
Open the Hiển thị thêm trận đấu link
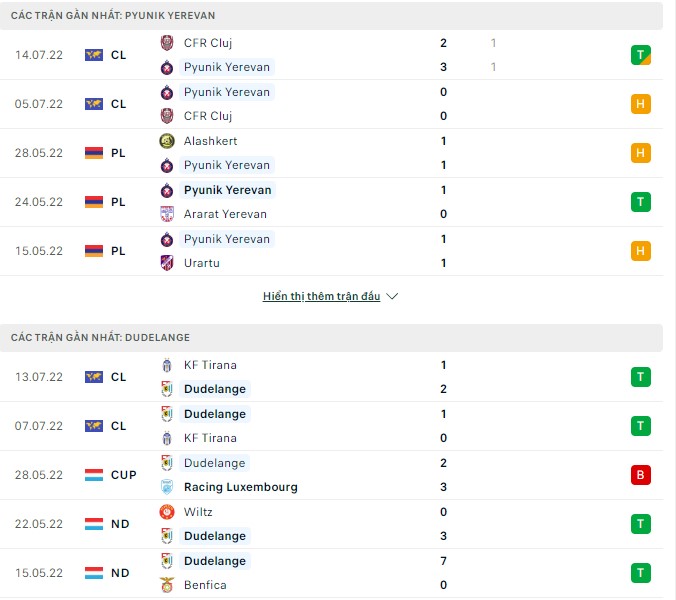(321, 297)
